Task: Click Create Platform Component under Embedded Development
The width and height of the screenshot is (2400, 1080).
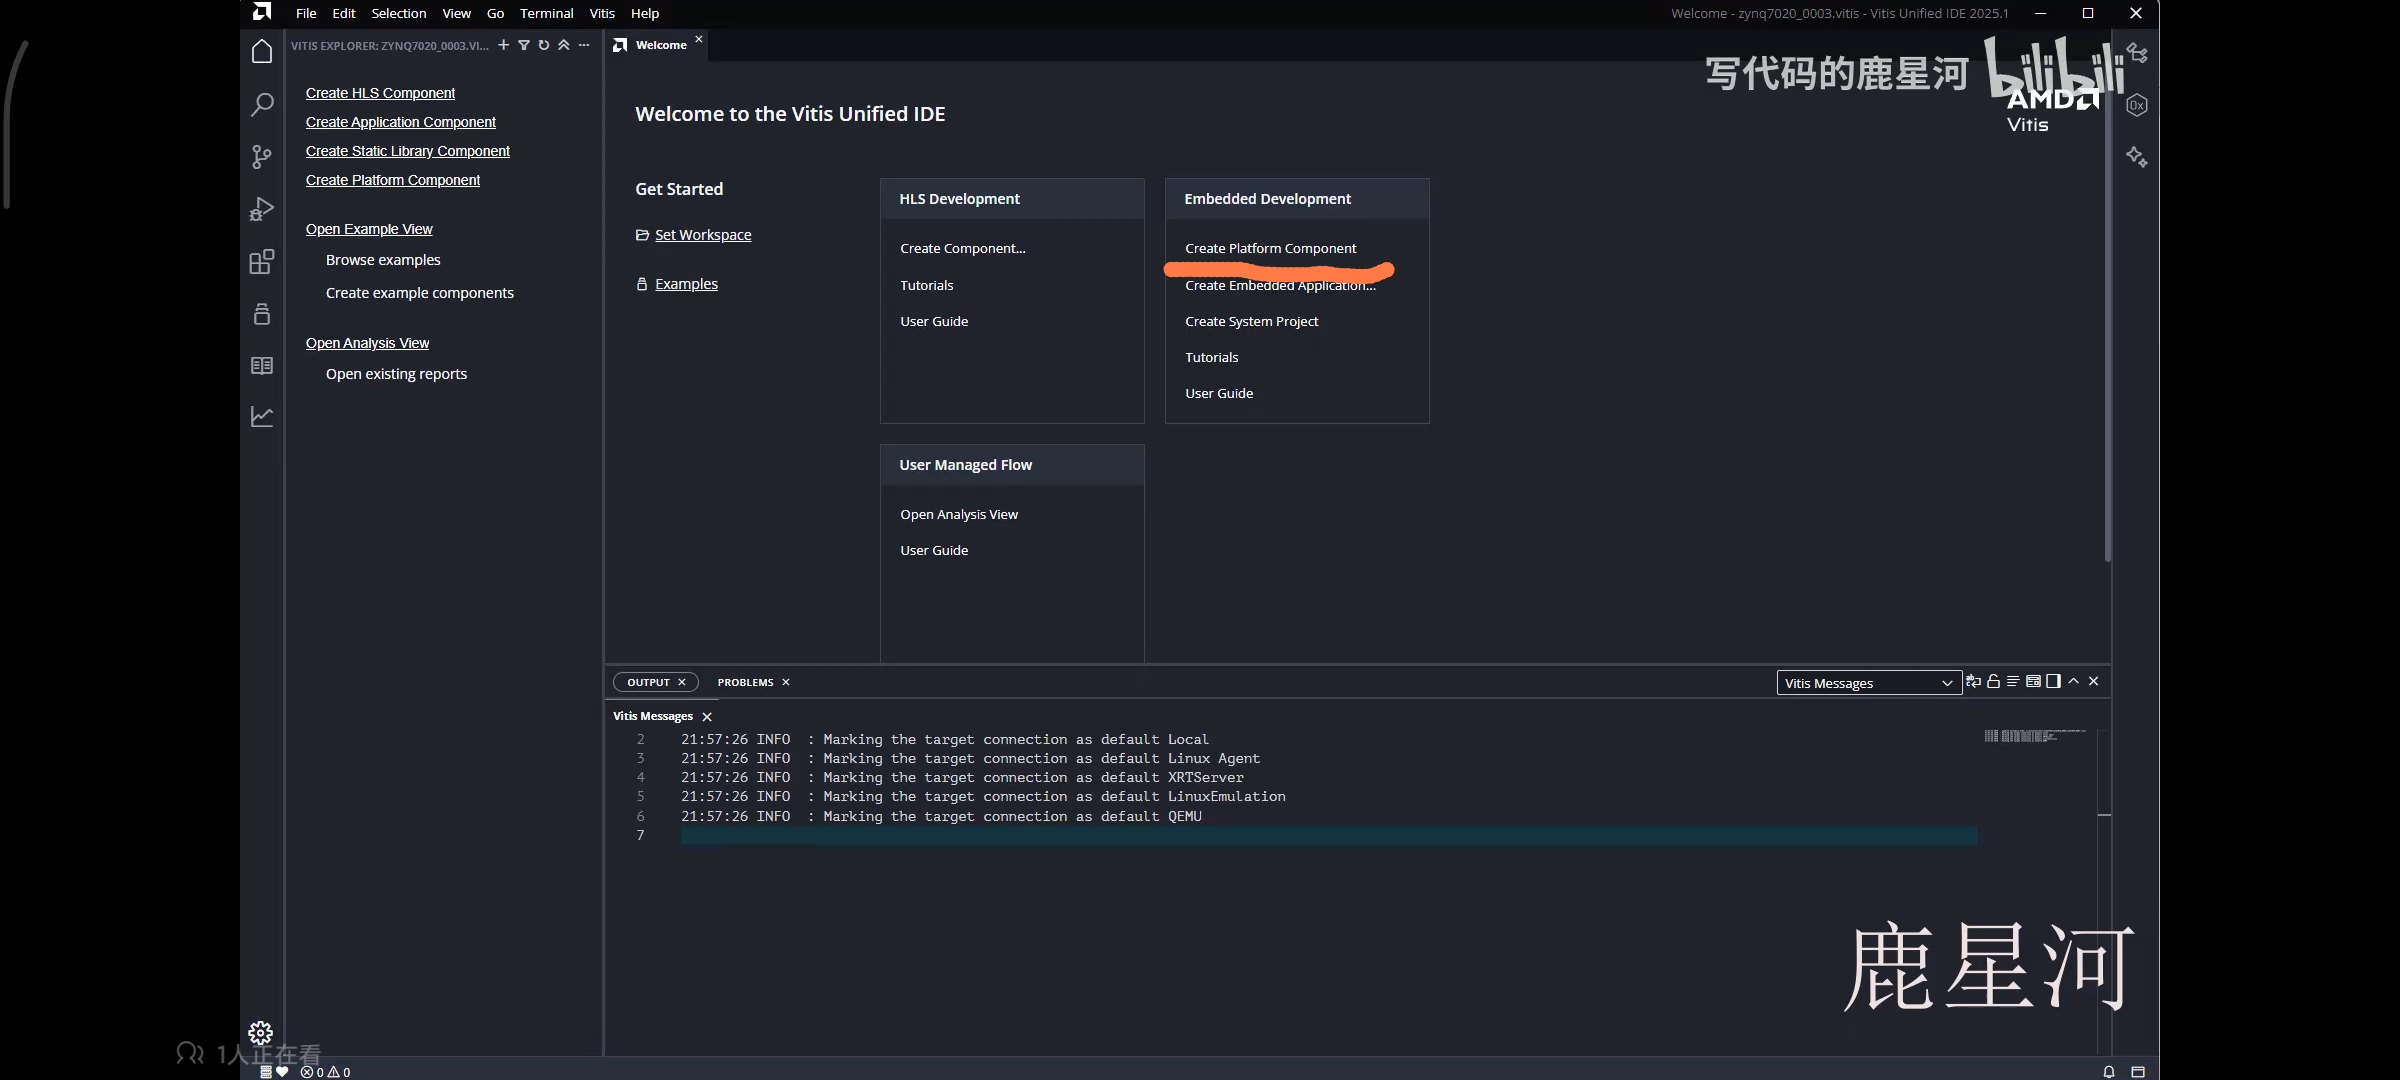Action: coord(1270,248)
